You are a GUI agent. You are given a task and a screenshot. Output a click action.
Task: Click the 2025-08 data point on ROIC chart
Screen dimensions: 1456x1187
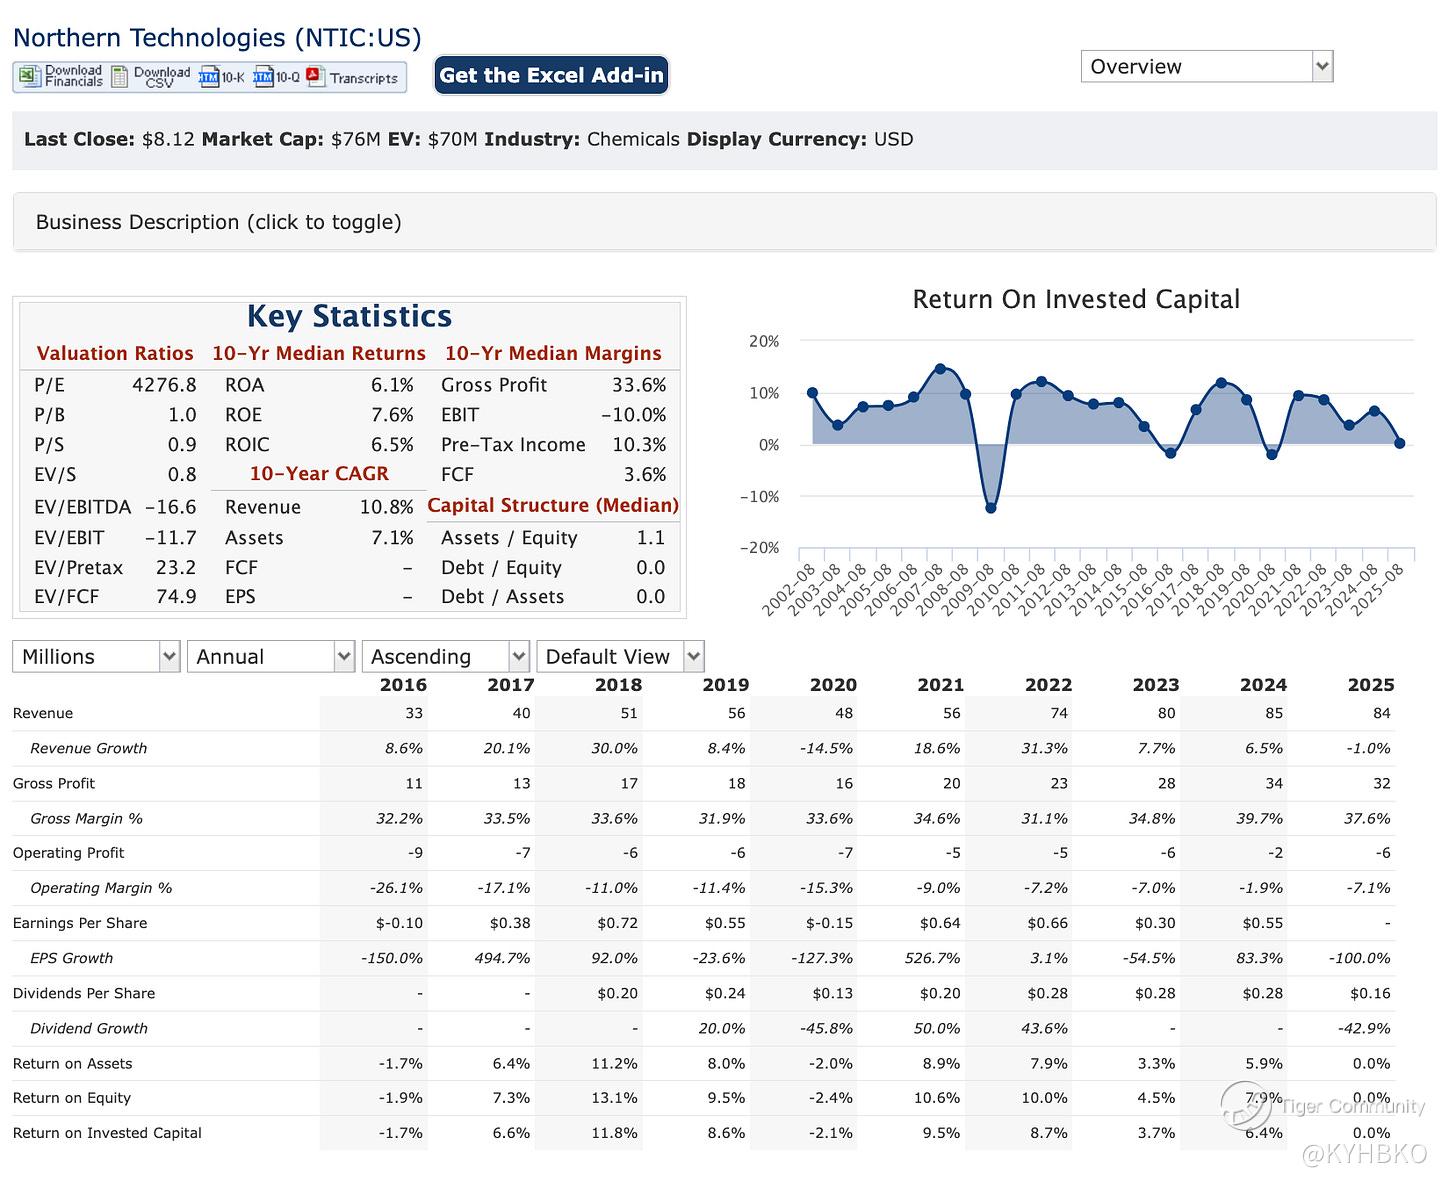(1400, 443)
